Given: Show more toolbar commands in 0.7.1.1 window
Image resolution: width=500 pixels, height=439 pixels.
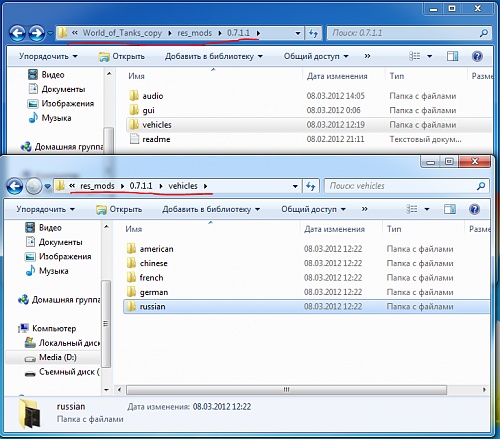Looking at the screenshot, I should coord(367,56).
